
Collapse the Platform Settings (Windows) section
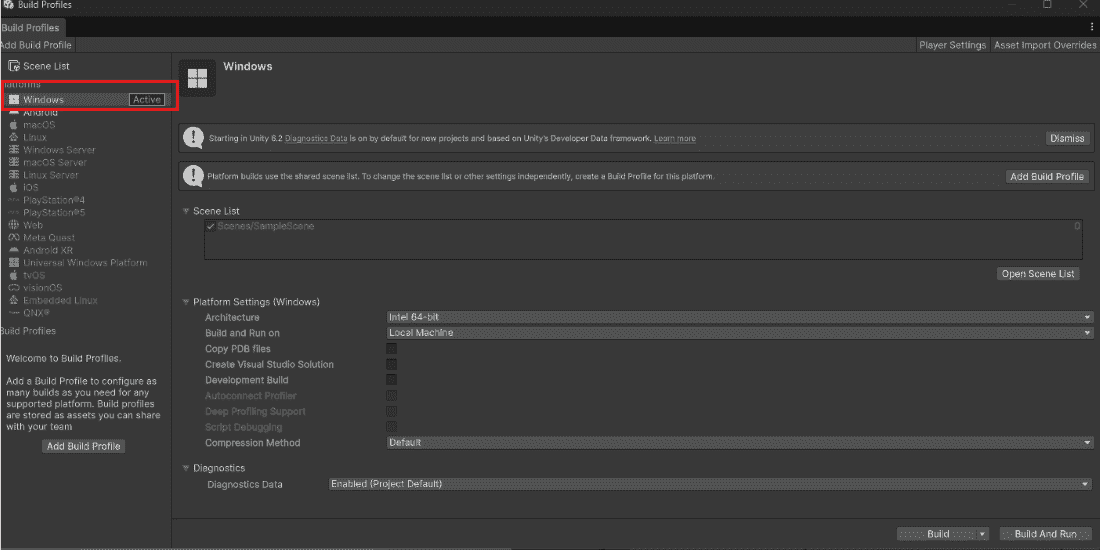coord(186,302)
